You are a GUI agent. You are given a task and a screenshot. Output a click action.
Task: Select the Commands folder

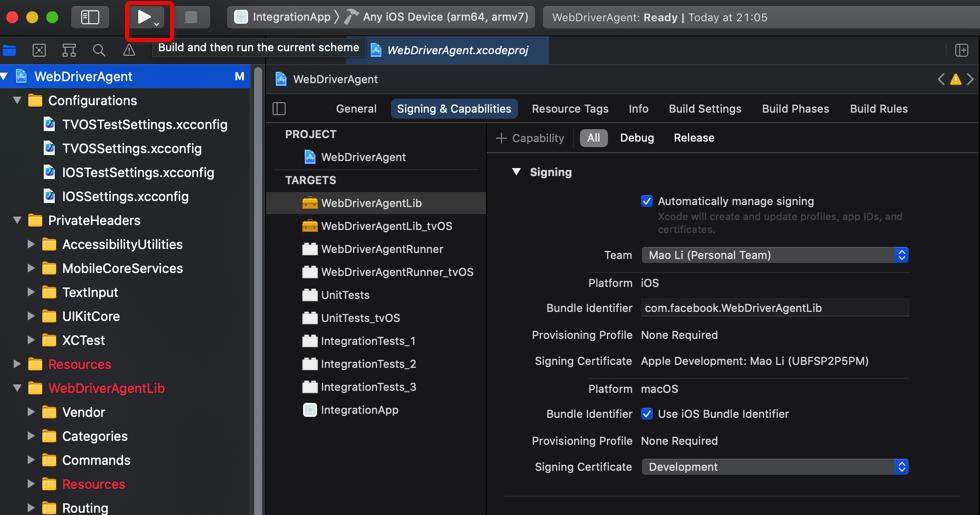point(86,460)
